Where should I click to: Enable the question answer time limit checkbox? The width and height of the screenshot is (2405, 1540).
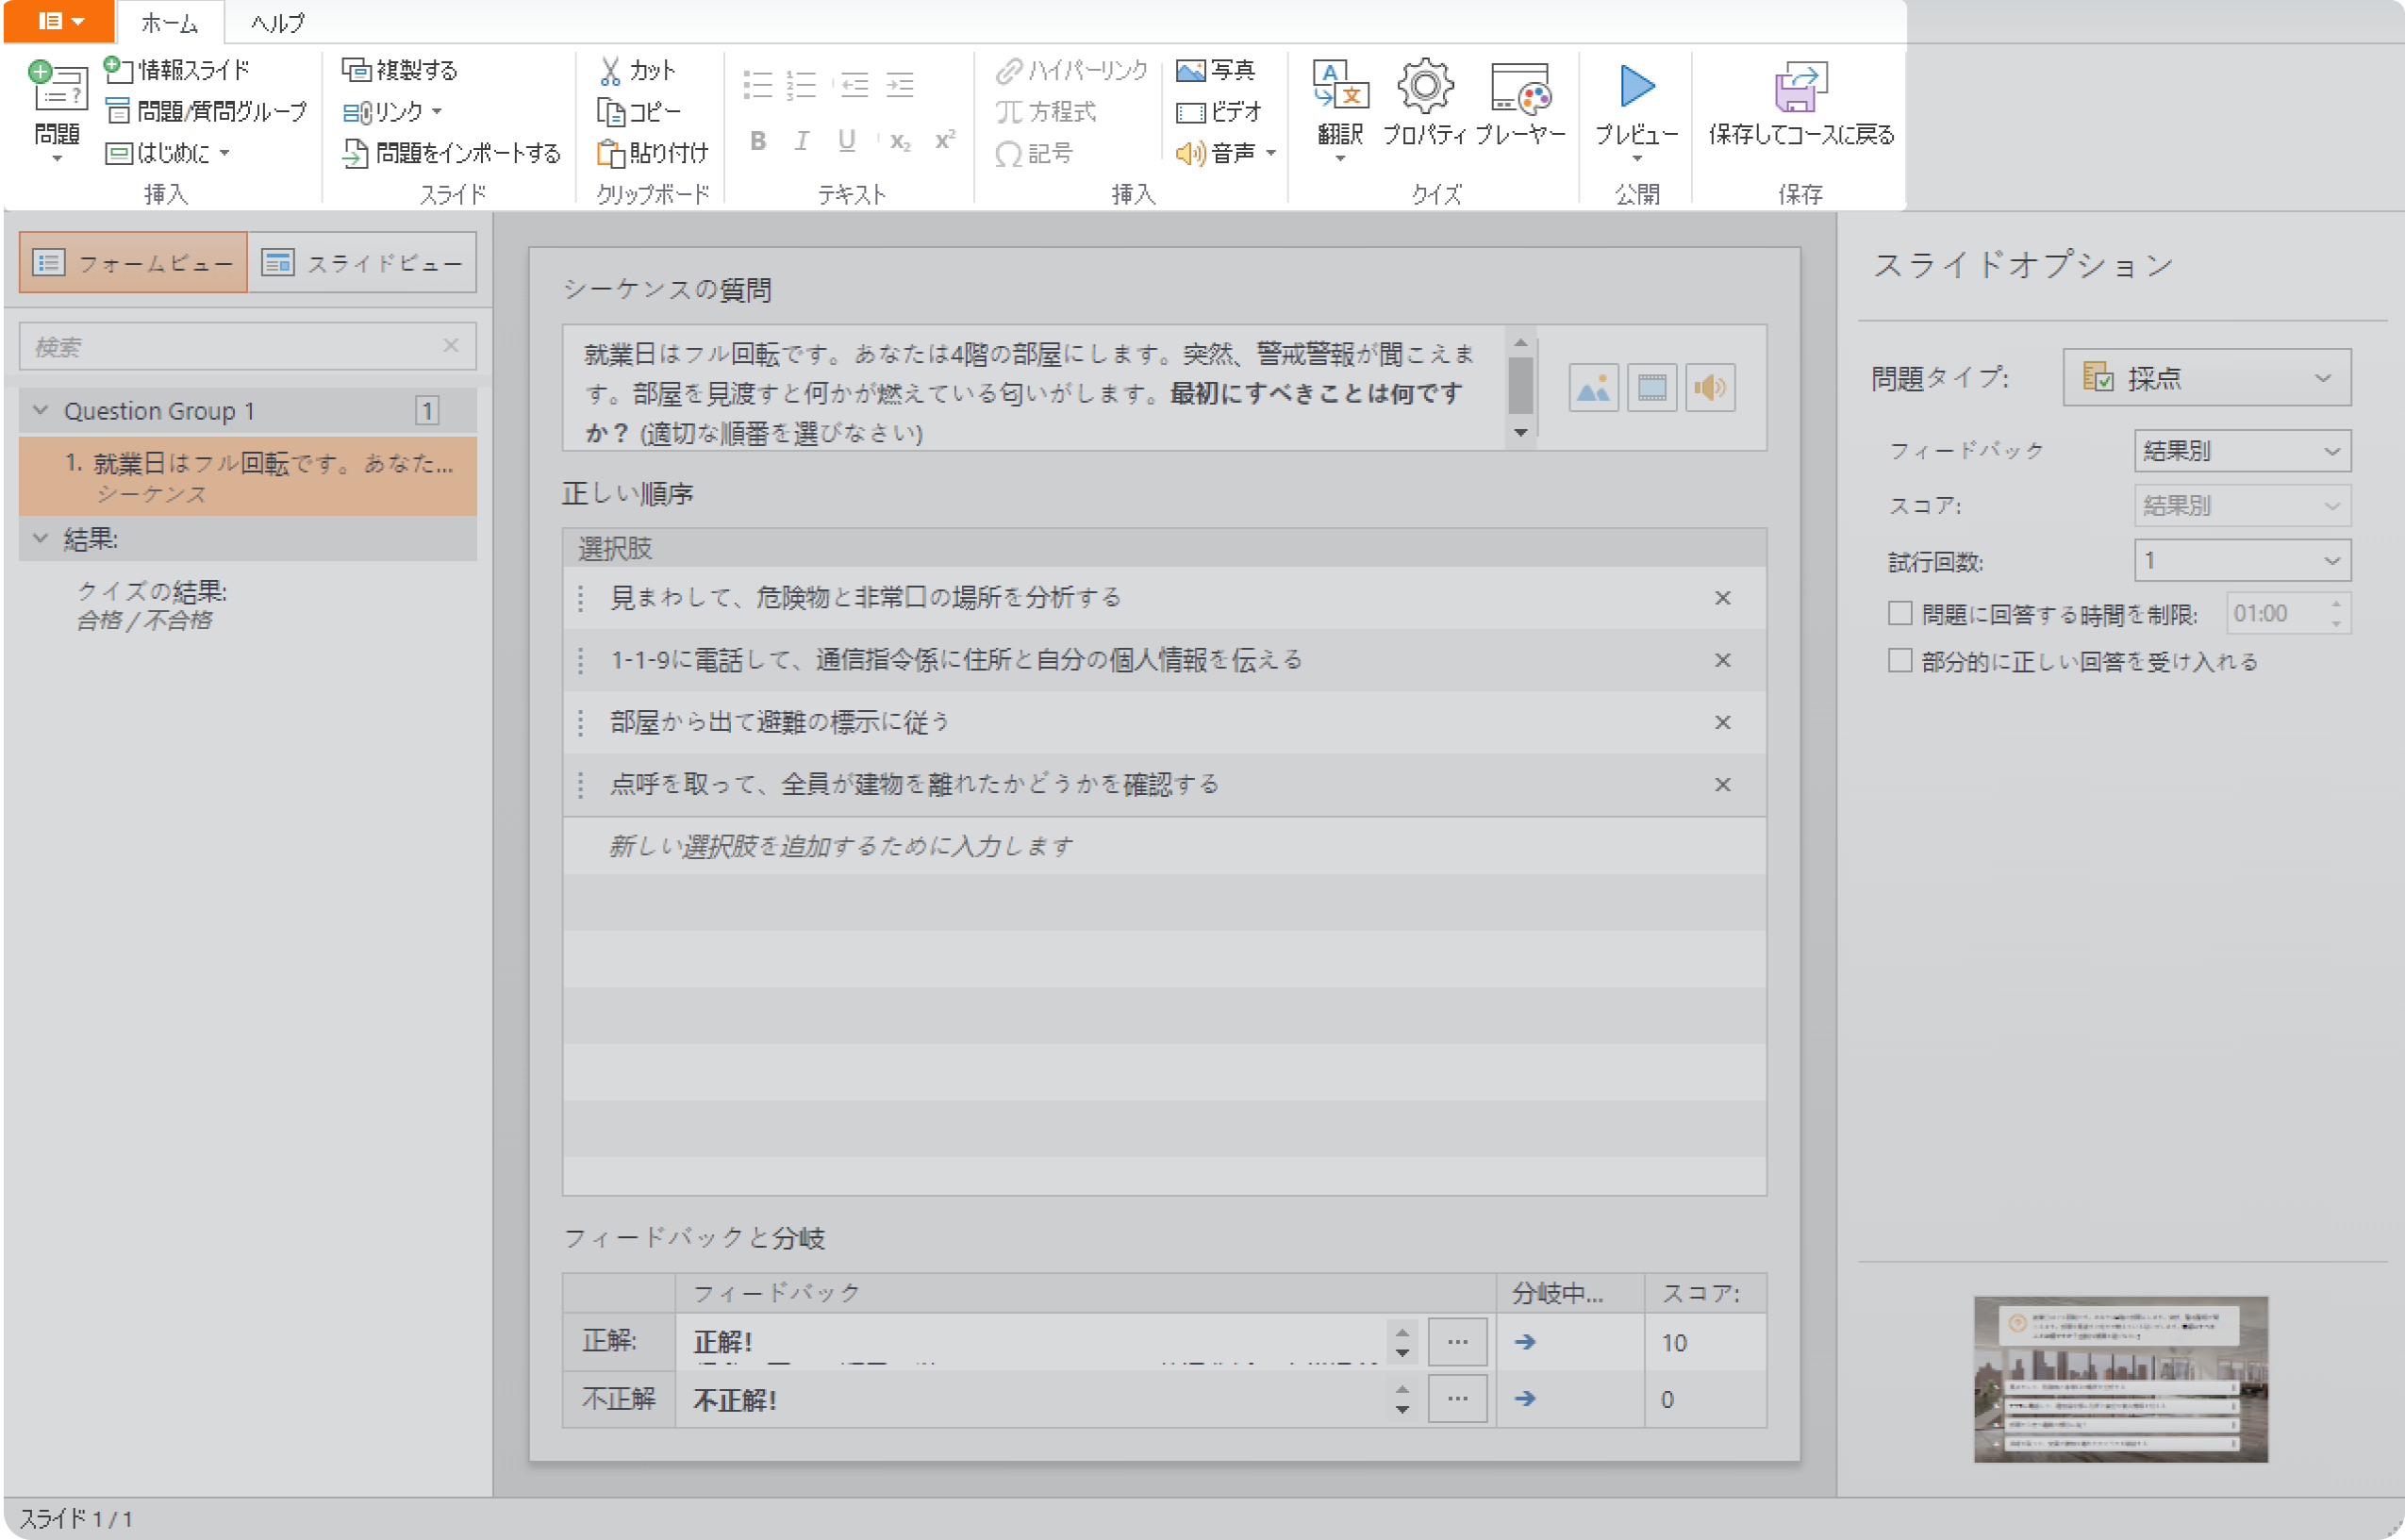coord(1900,613)
